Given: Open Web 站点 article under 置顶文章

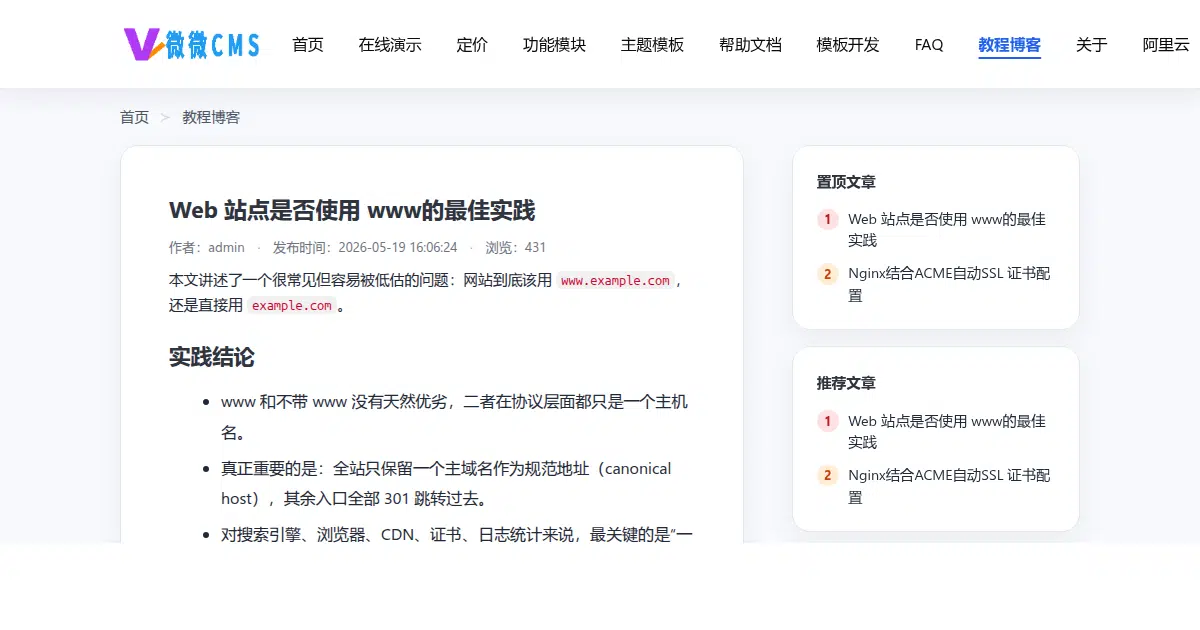Looking at the screenshot, I should [x=947, y=229].
